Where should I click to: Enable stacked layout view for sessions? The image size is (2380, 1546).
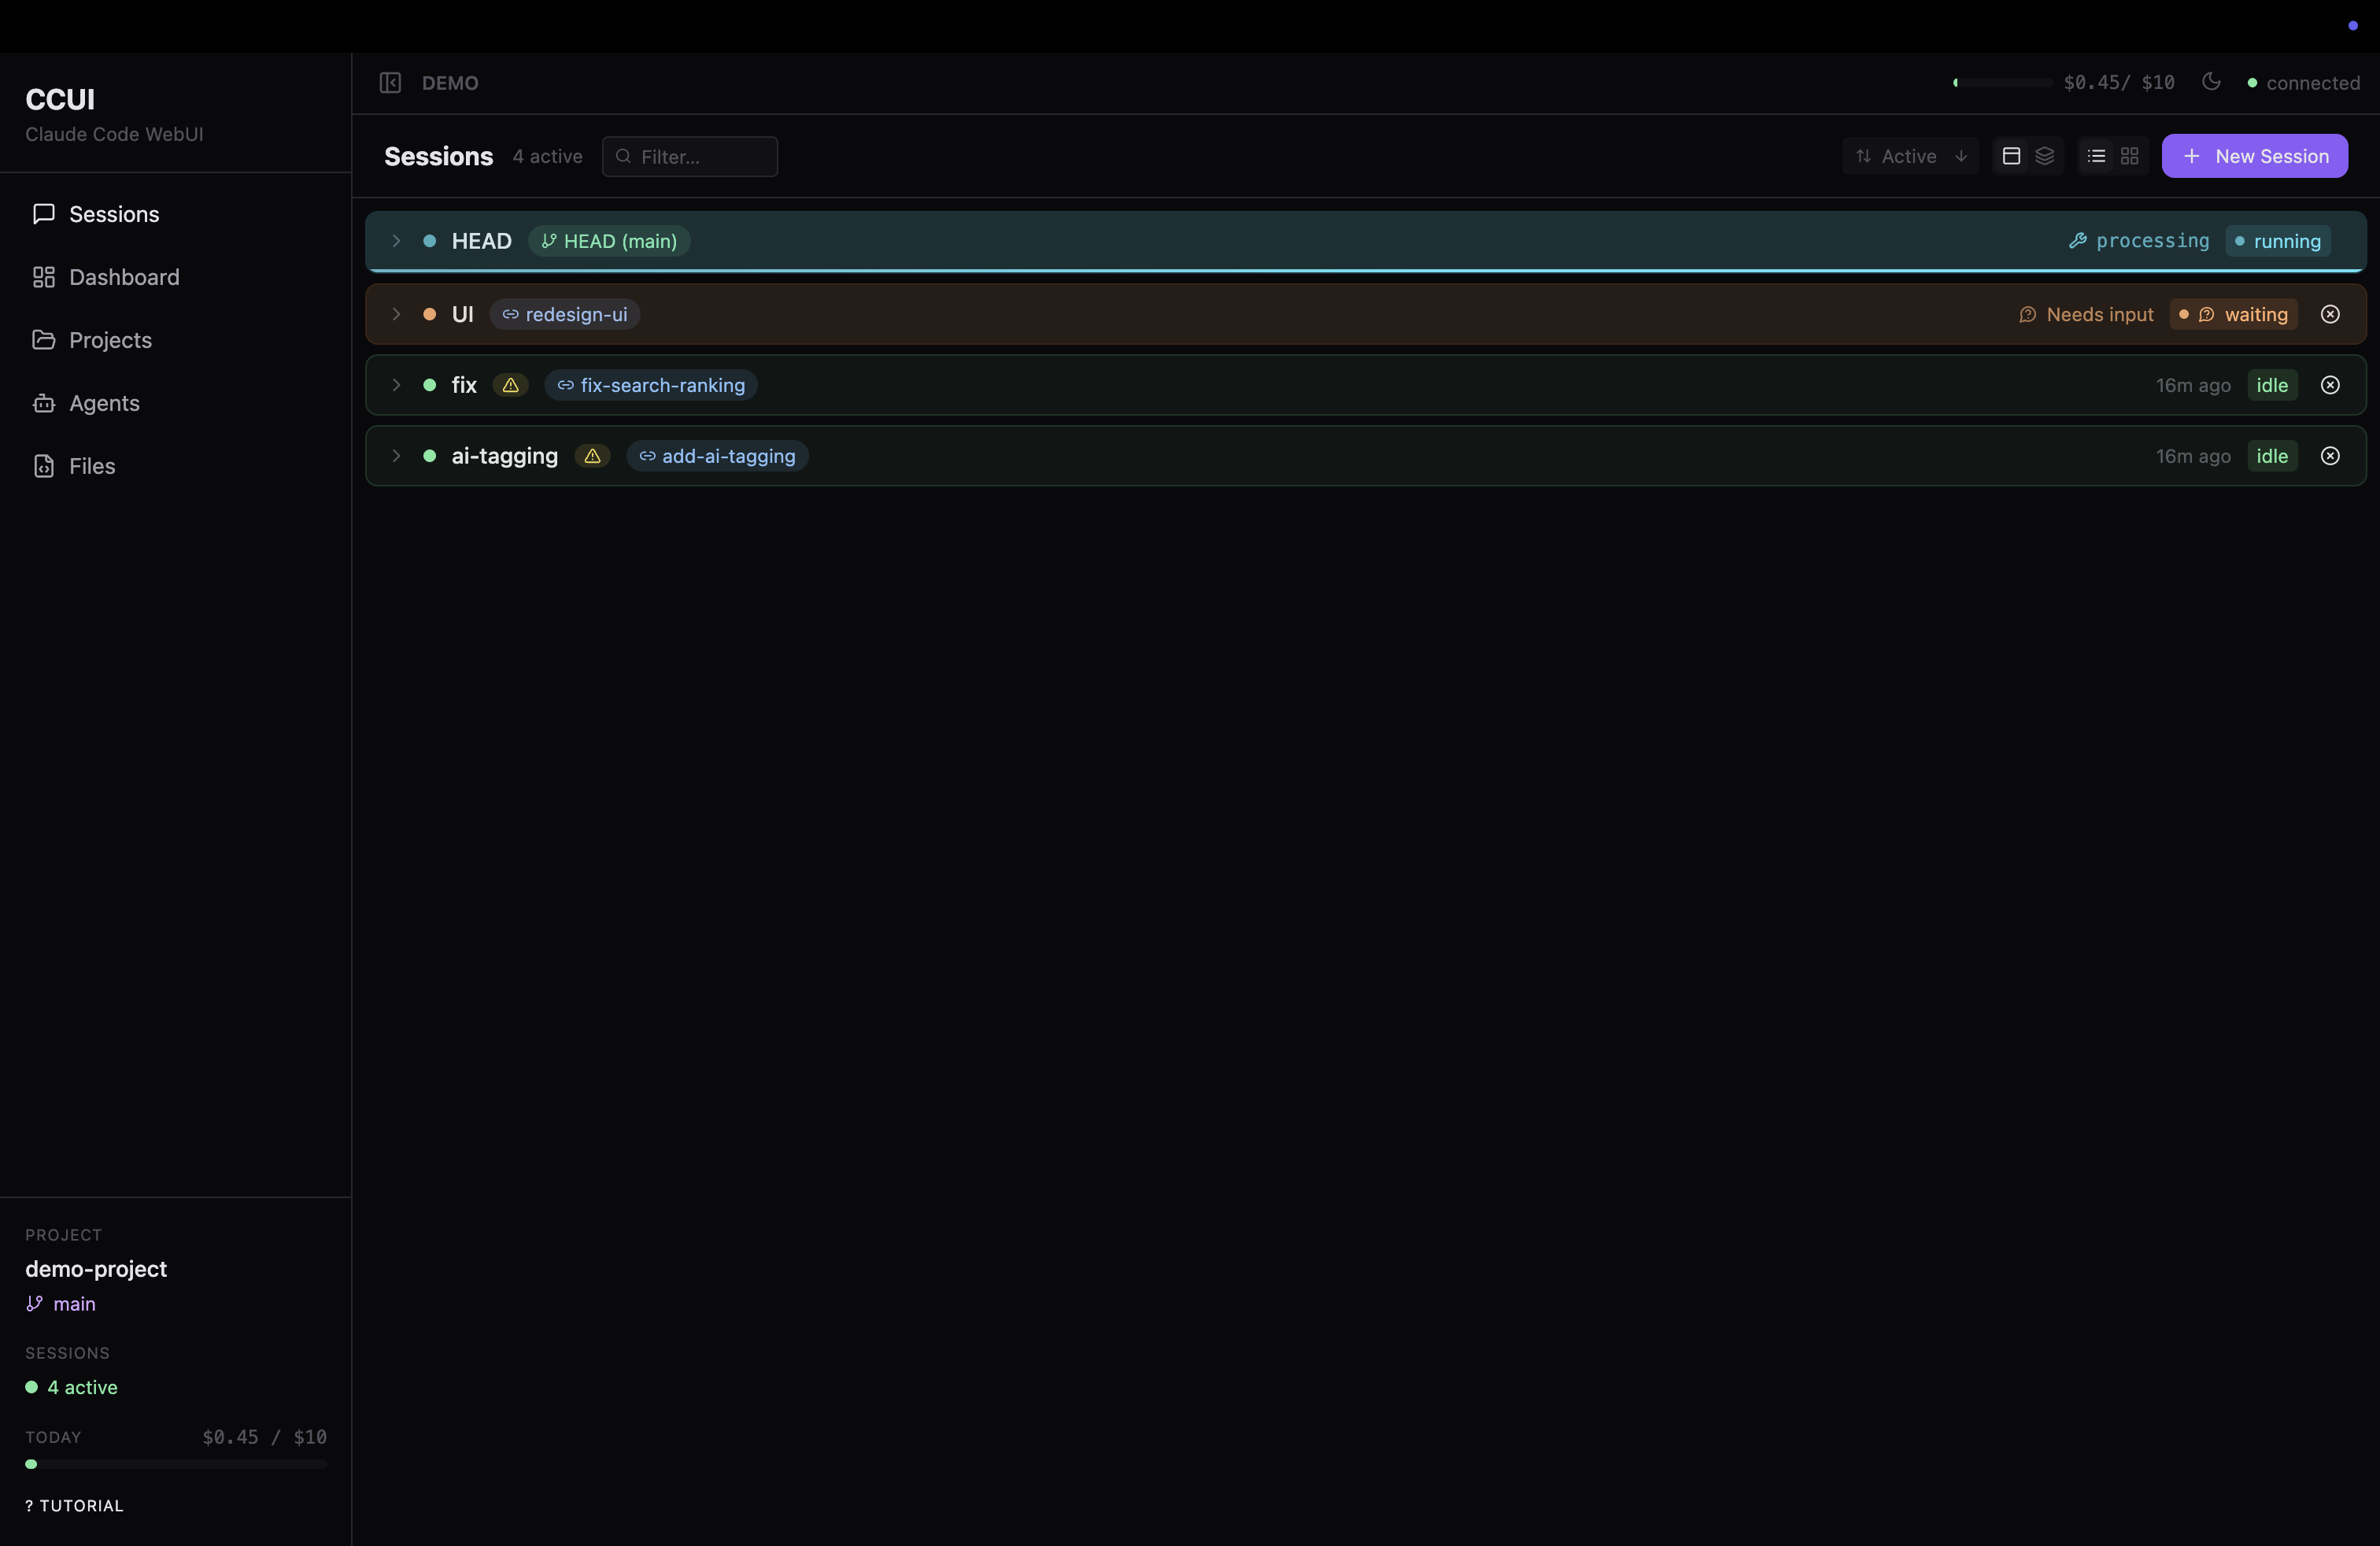pyautogui.click(x=2045, y=156)
